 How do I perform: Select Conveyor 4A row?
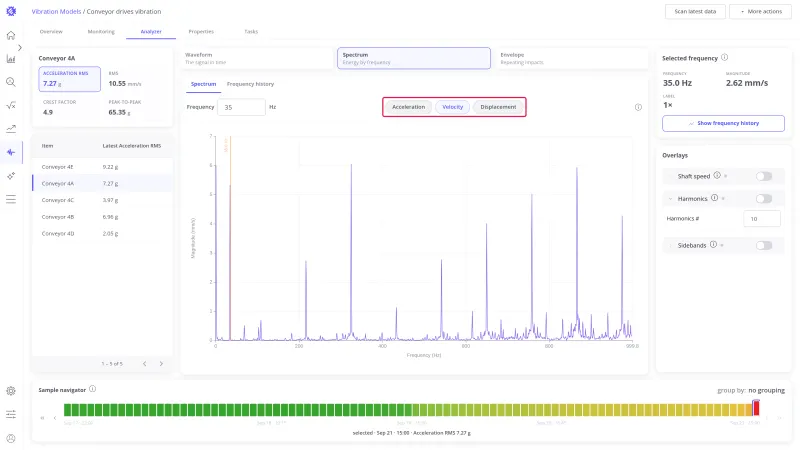103,184
